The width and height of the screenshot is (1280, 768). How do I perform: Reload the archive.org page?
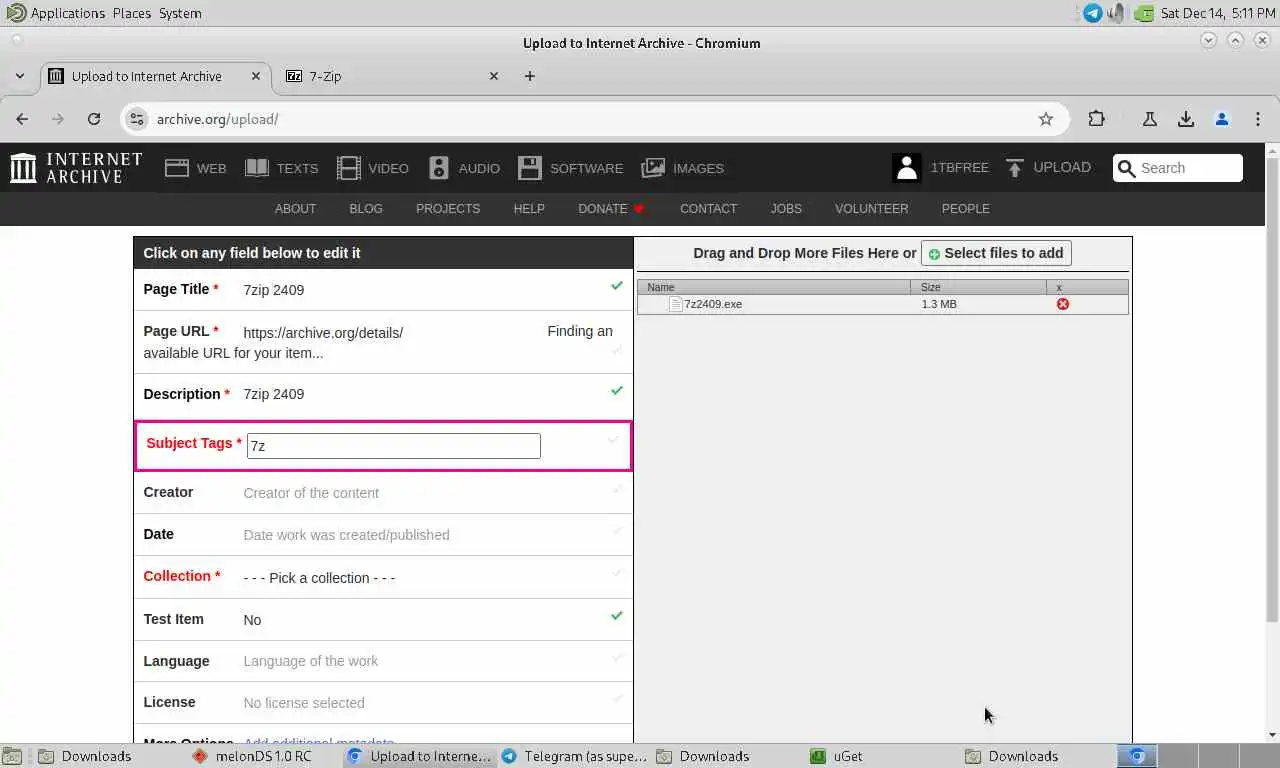(94, 119)
